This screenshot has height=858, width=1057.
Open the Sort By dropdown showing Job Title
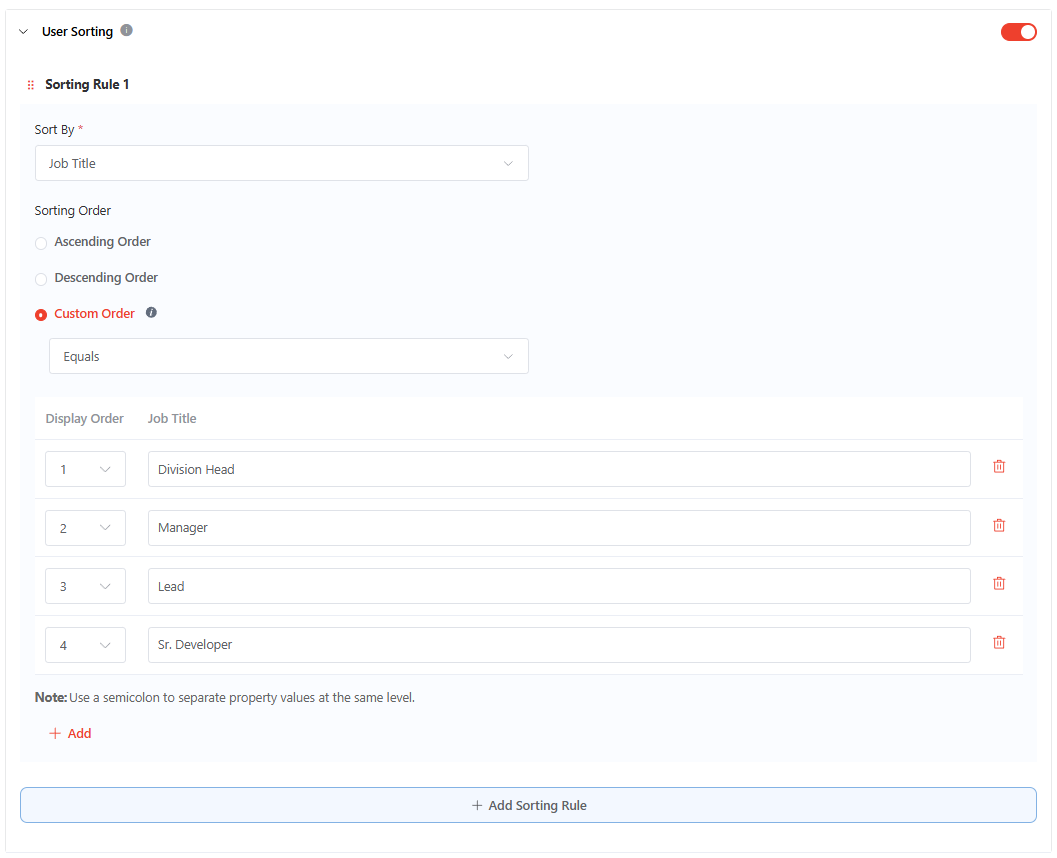[281, 162]
